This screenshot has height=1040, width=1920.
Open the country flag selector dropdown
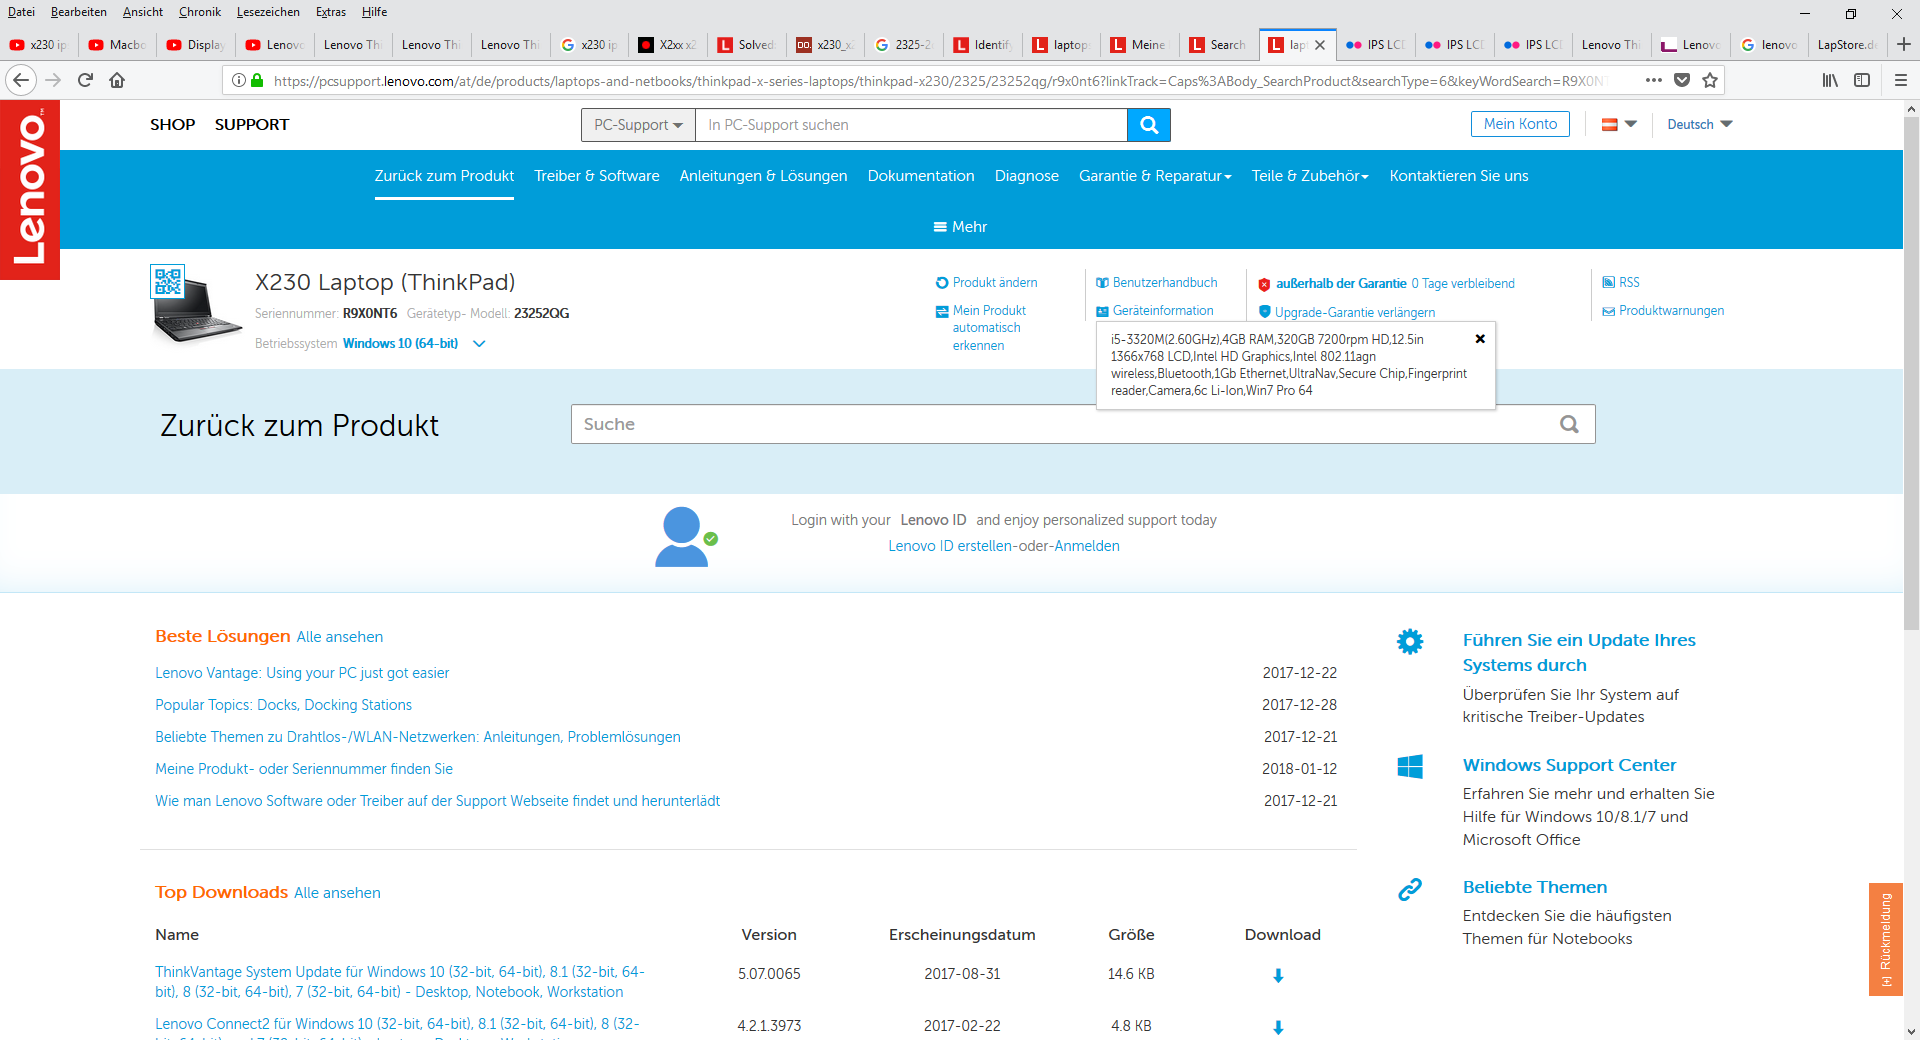1619,124
